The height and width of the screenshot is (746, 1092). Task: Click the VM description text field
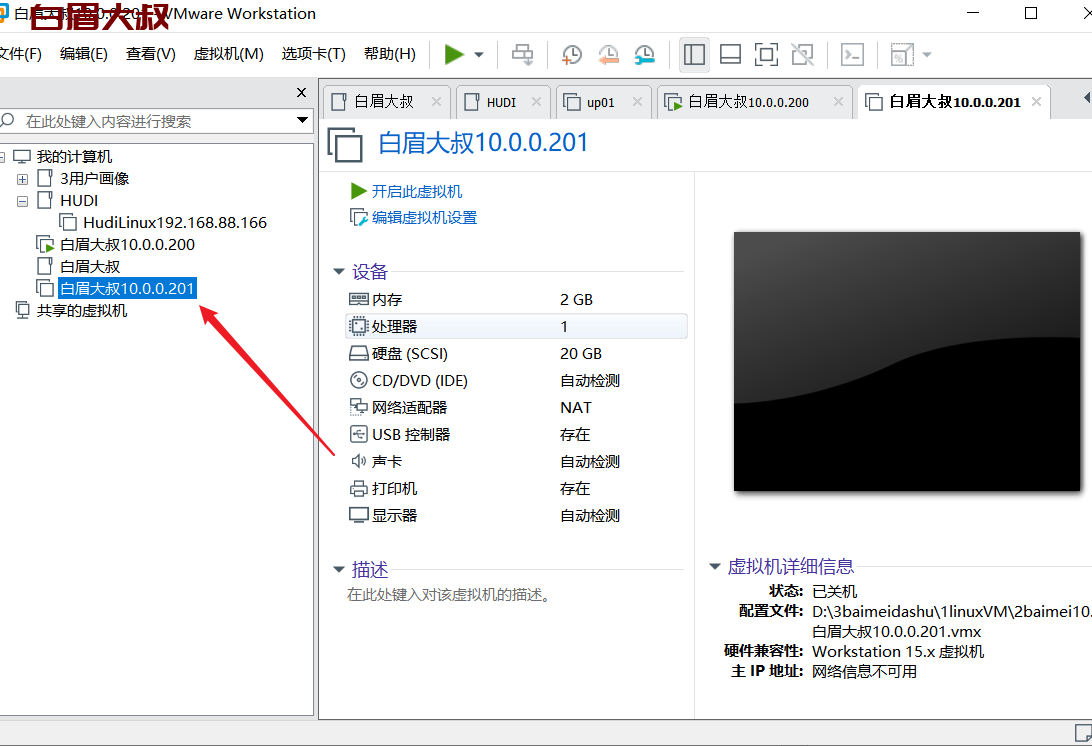(x=448, y=595)
